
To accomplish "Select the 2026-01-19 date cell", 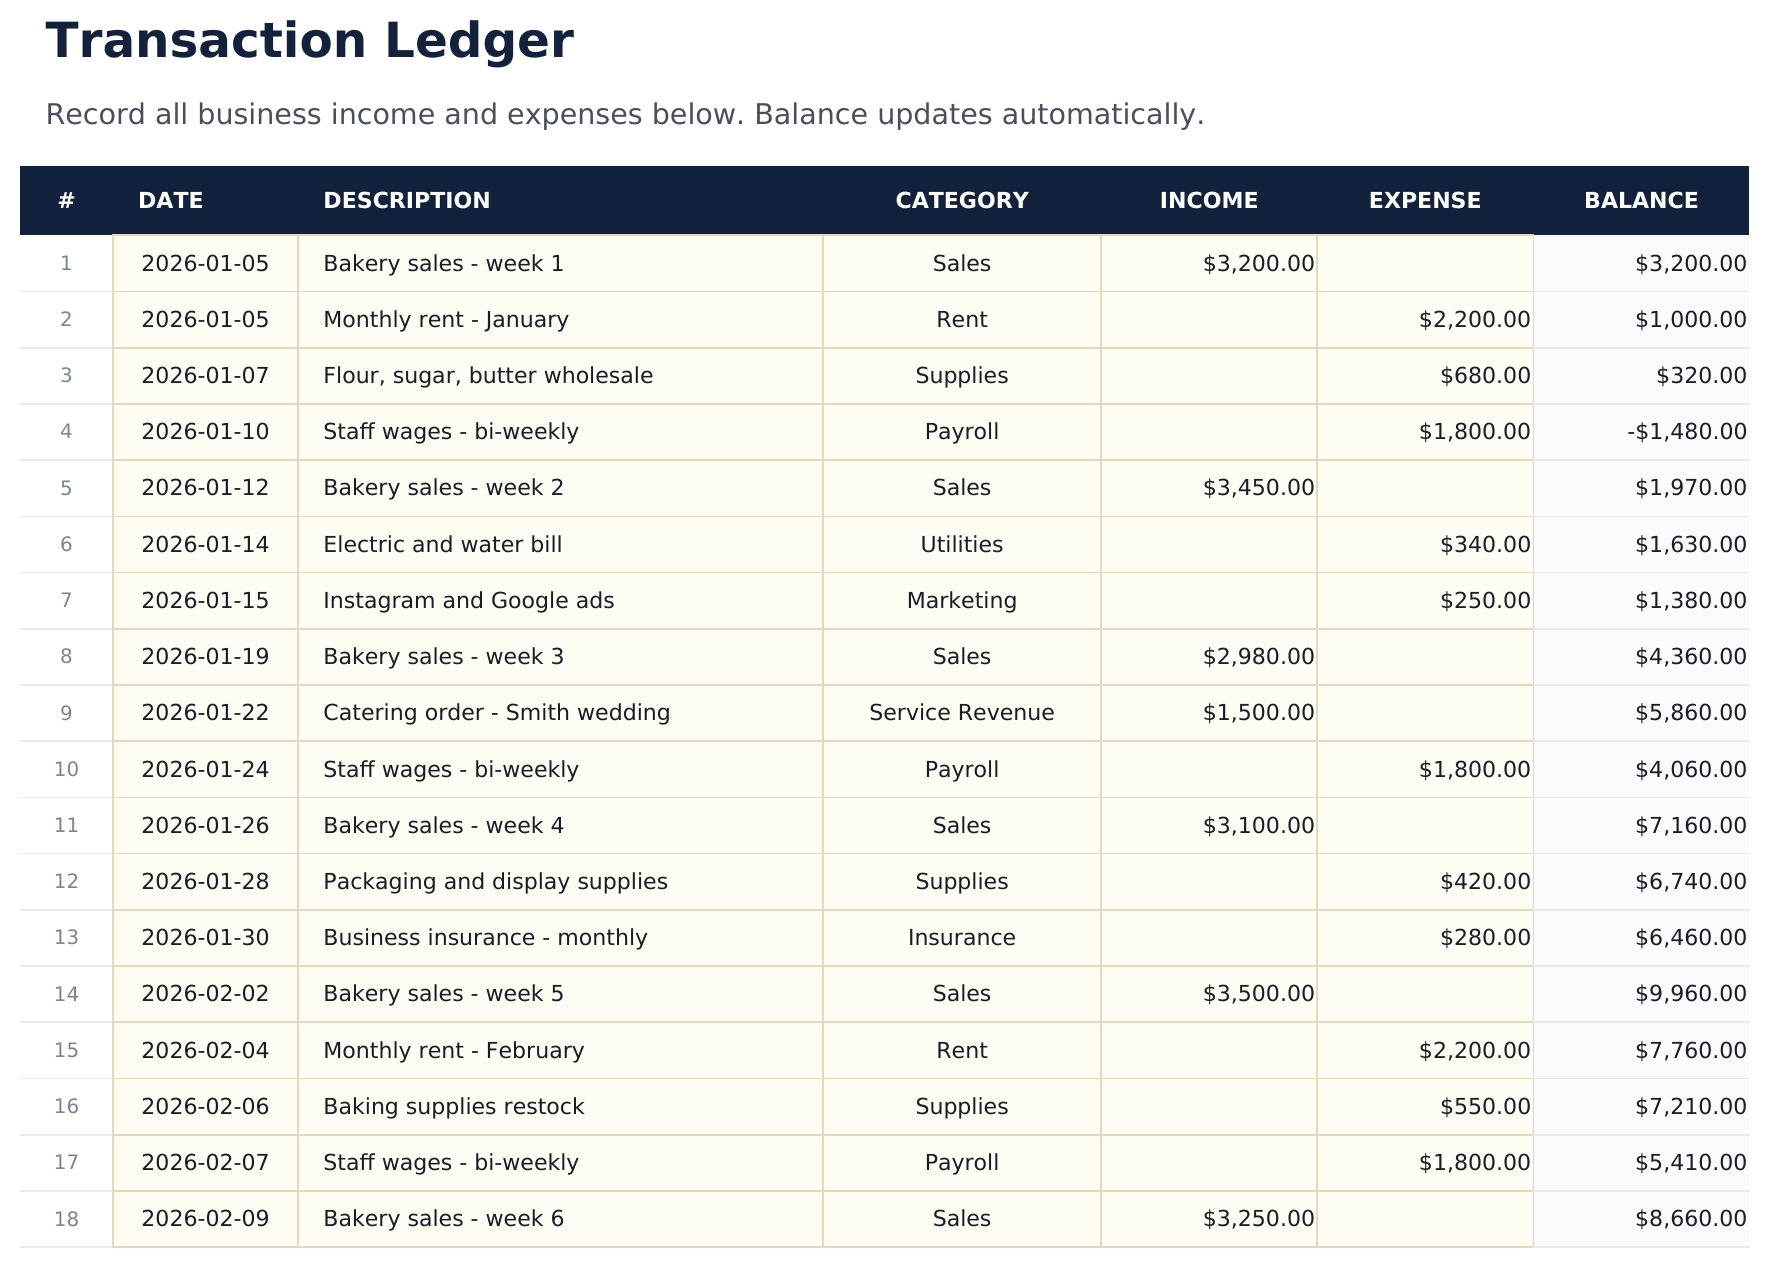I will coord(205,657).
